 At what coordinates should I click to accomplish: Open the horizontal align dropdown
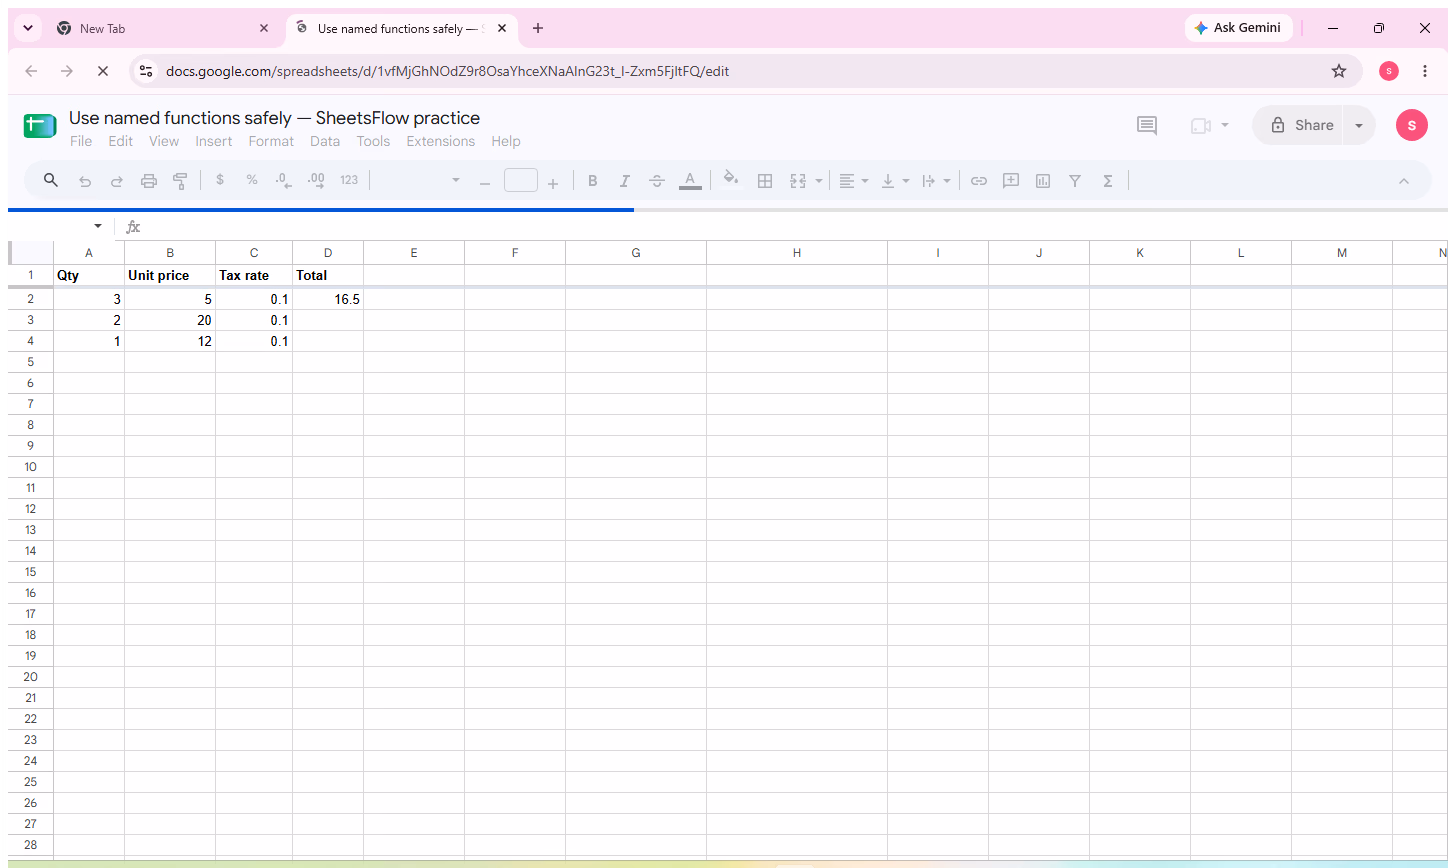[x=853, y=181]
